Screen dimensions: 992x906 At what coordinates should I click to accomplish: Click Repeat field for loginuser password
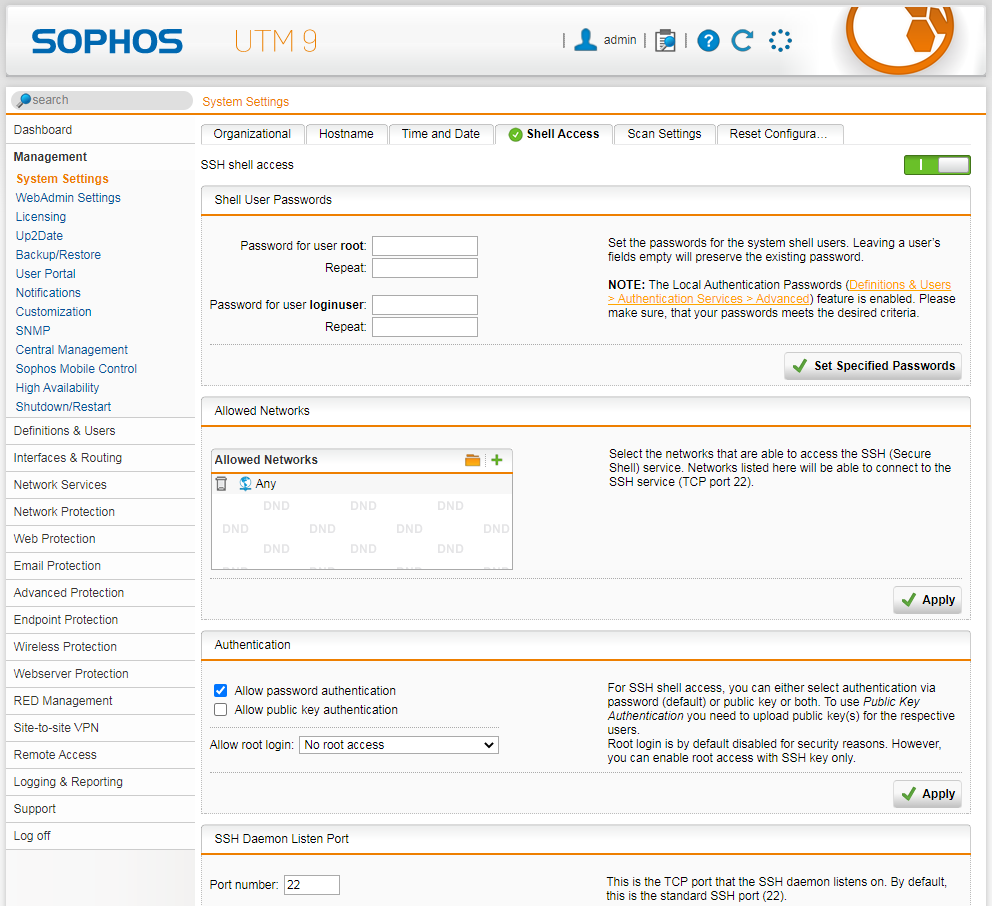coord(425,327)
